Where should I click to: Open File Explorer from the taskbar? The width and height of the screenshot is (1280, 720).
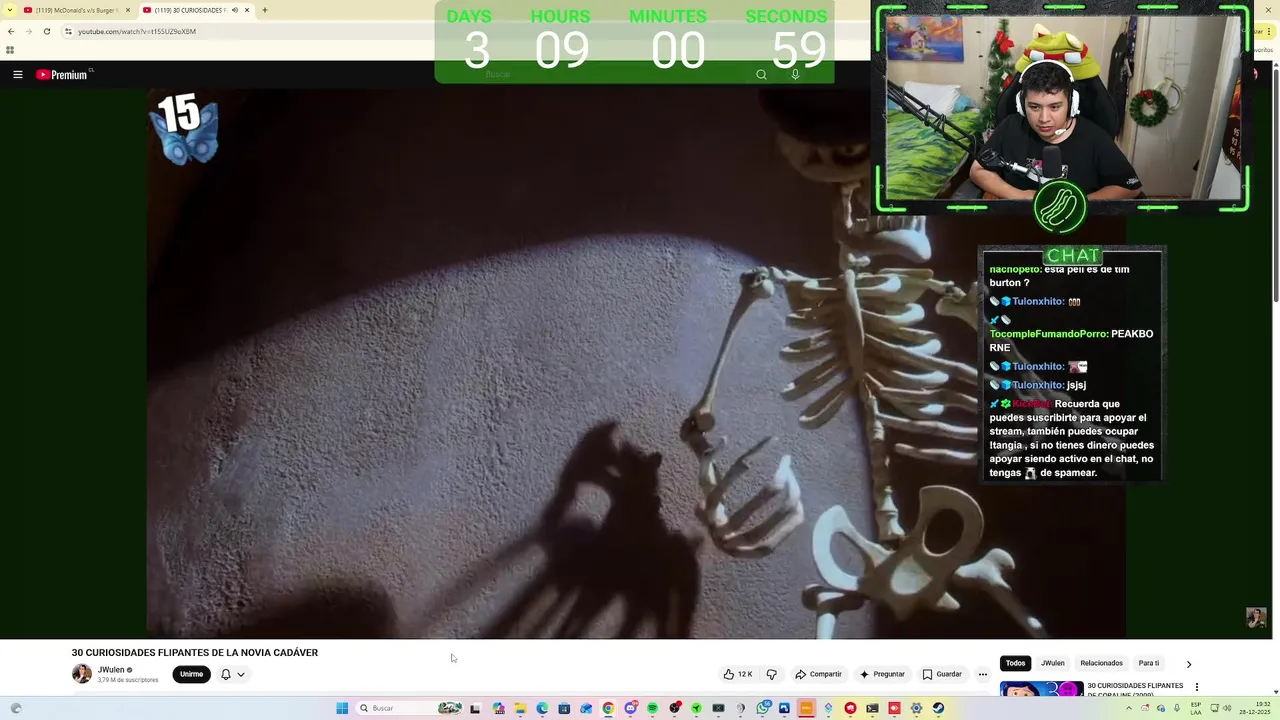[x=520, y=708]
